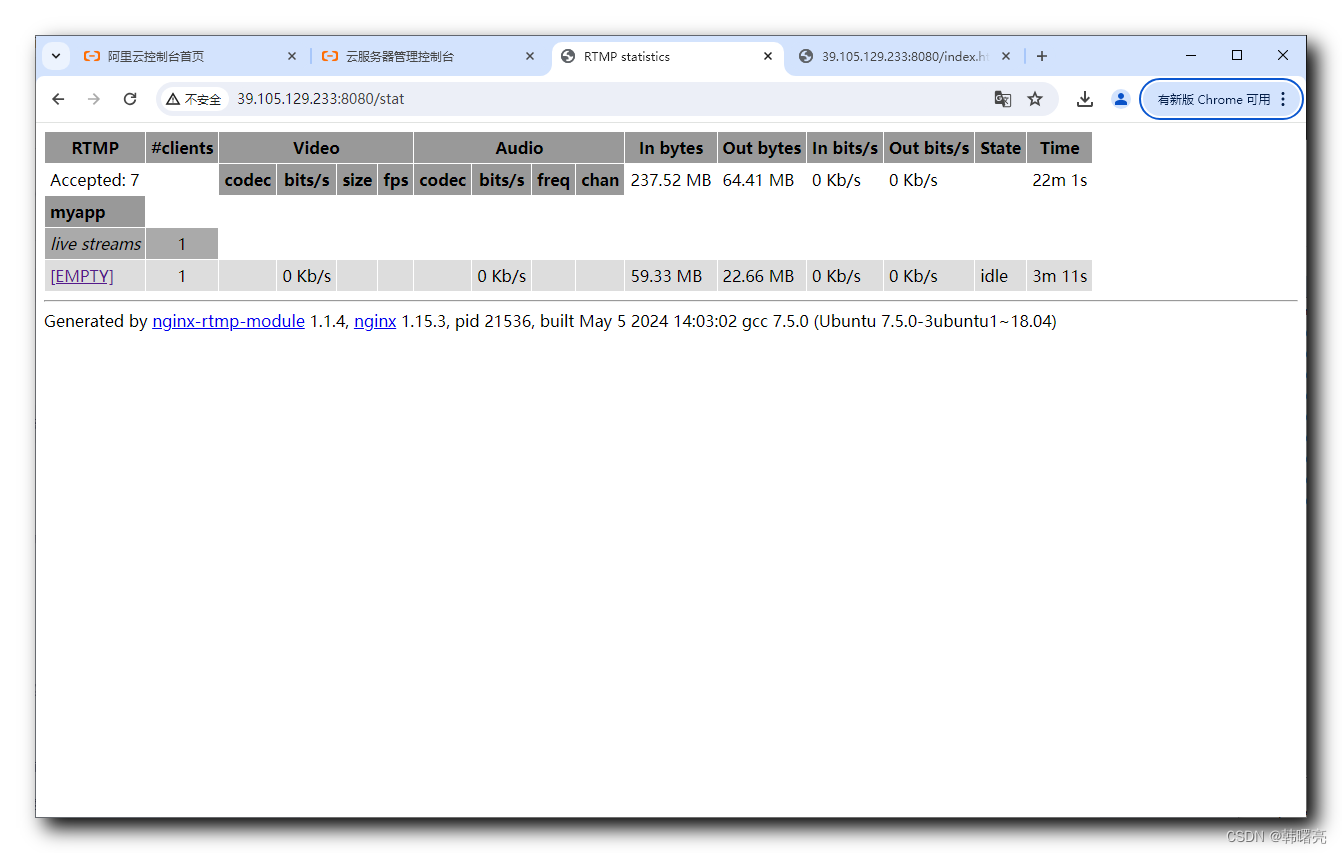Open the user profile icon
The height and width of the screenshot is (853, 1342).
coord(1120,99)
